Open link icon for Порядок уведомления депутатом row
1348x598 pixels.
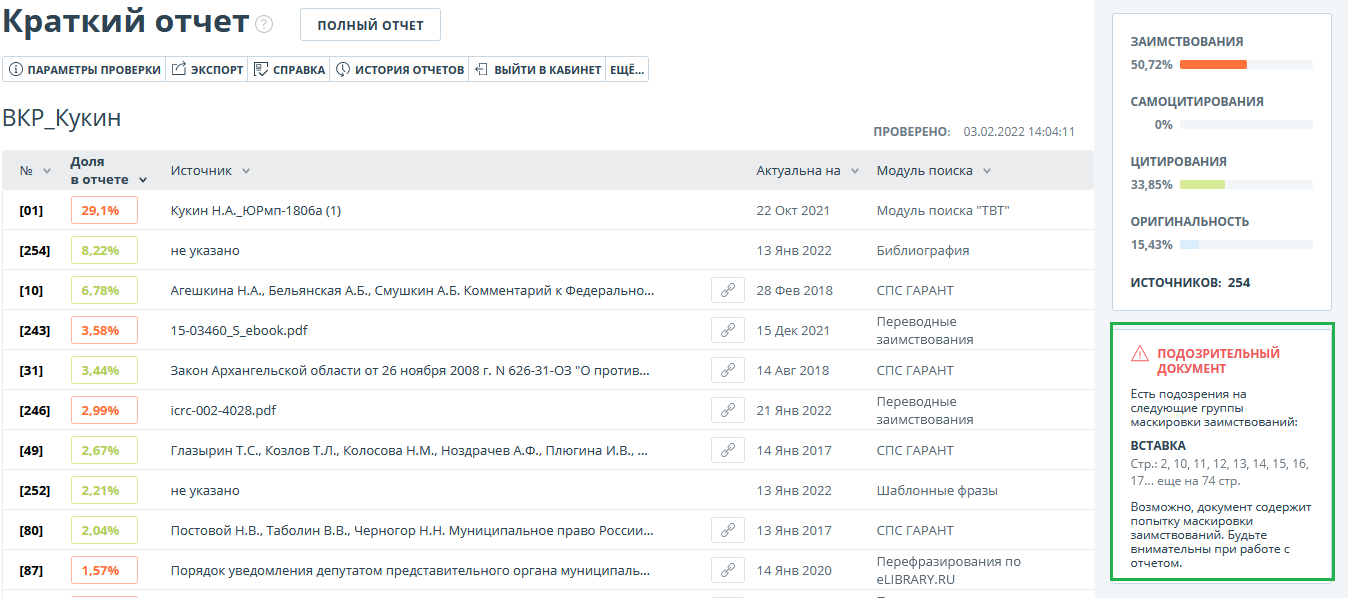pyautogui.click(x=728, y=570)
